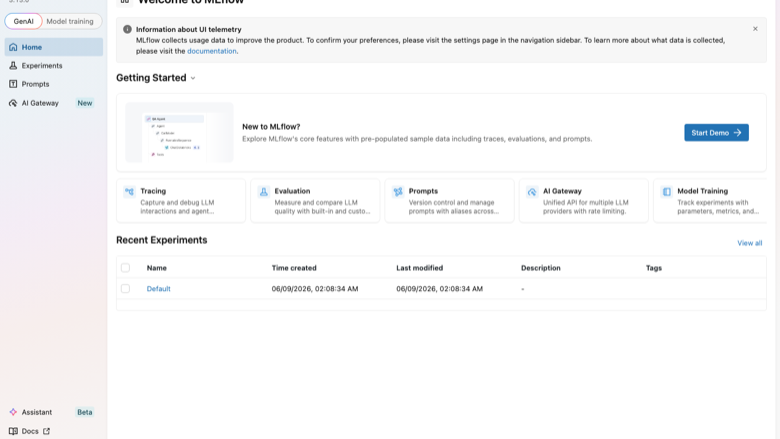The image size is (780, 439).
Task: Click the Beta badge beside Assistant
Action: [x=85, y=412]
